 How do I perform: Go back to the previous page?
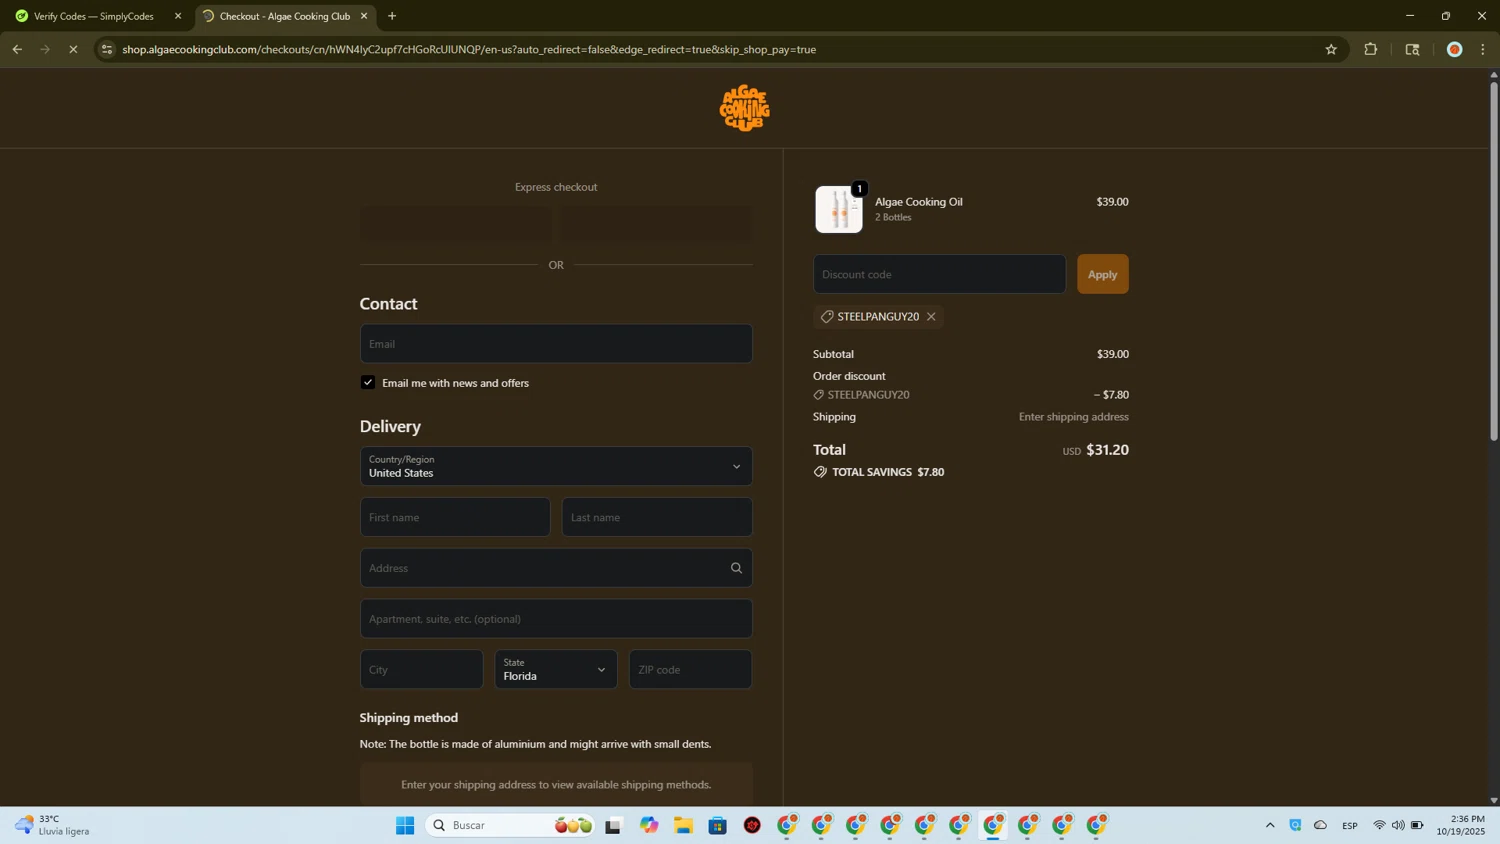pyautogui.click(x=17, y=49)
